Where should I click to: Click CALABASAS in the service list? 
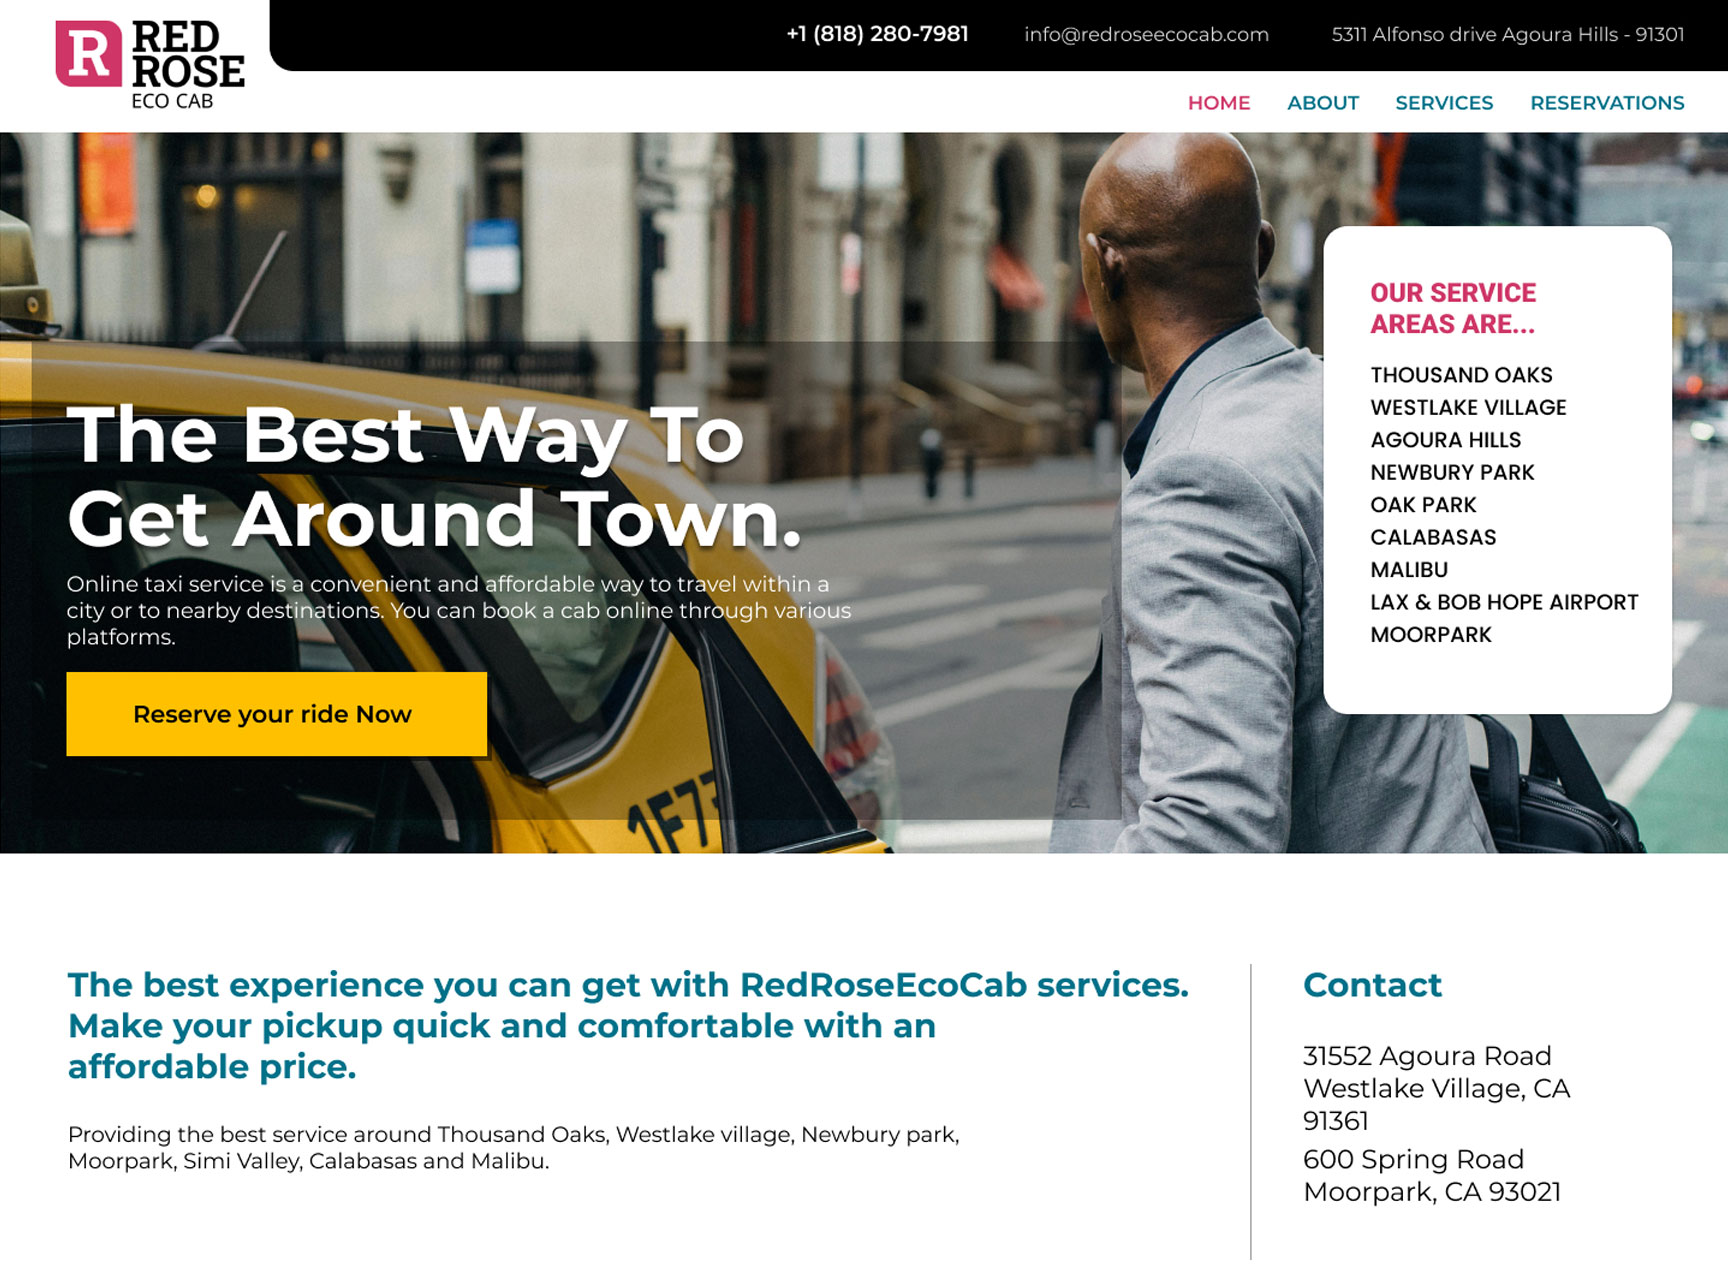(1433, 537)
